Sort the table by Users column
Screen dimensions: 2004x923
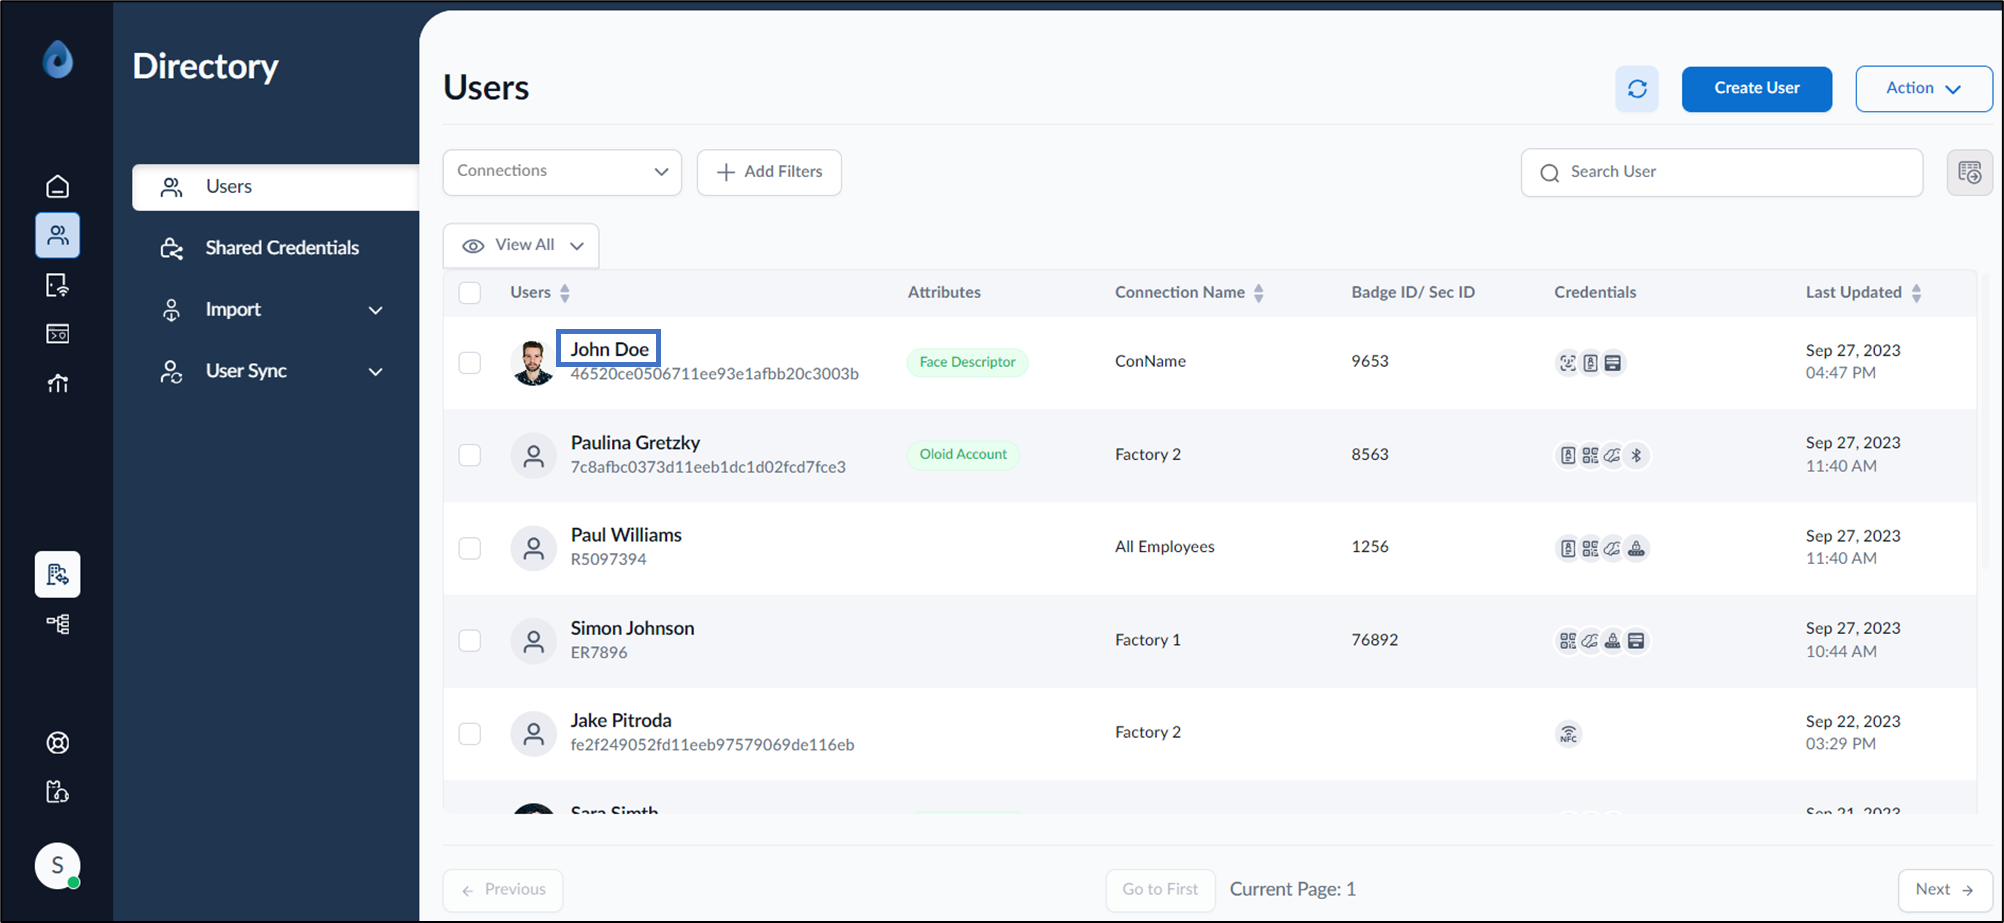click(x=565, y=293)
